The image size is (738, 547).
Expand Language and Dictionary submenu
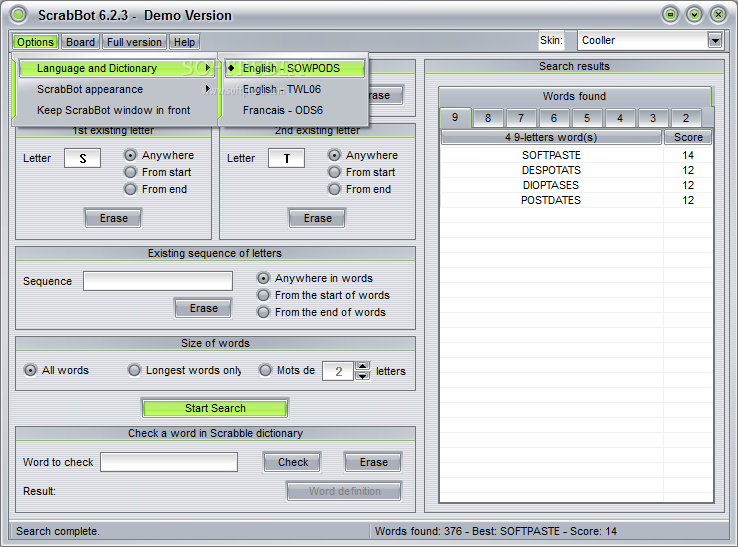117,68
